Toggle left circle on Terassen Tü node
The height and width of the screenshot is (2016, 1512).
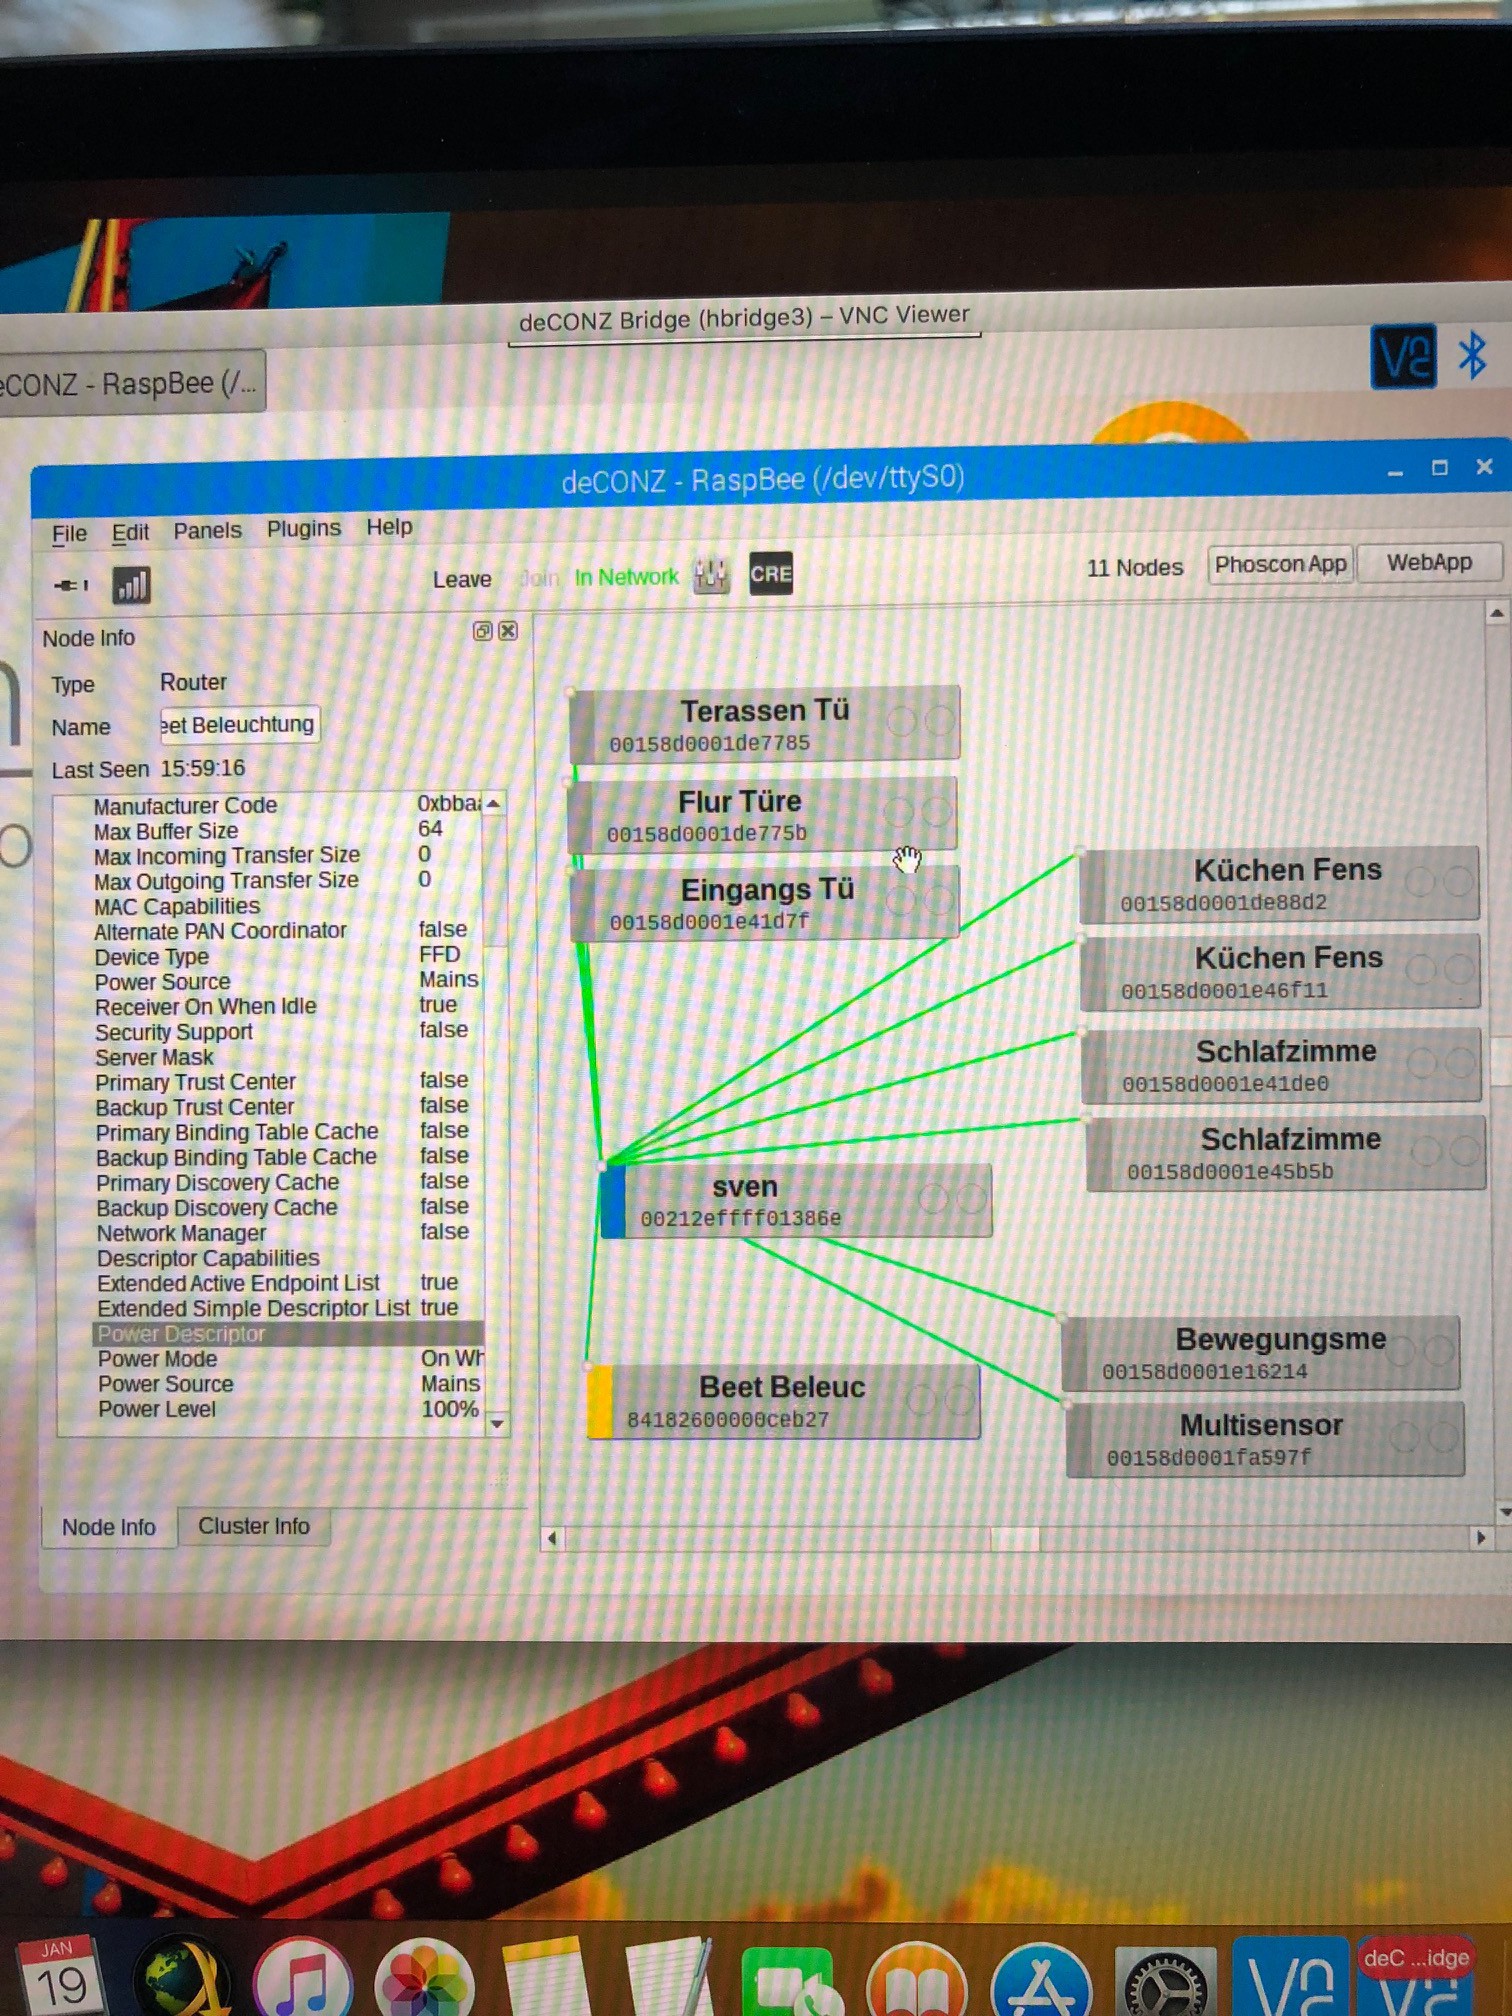click(902, 720)
